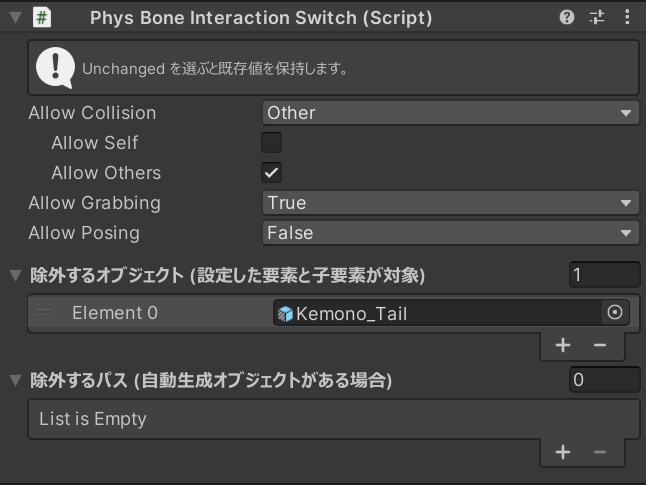The width and height of the screenshot is (646, 485).
Task: Click the object picker circle for Element 0
Action: point(615,313)
